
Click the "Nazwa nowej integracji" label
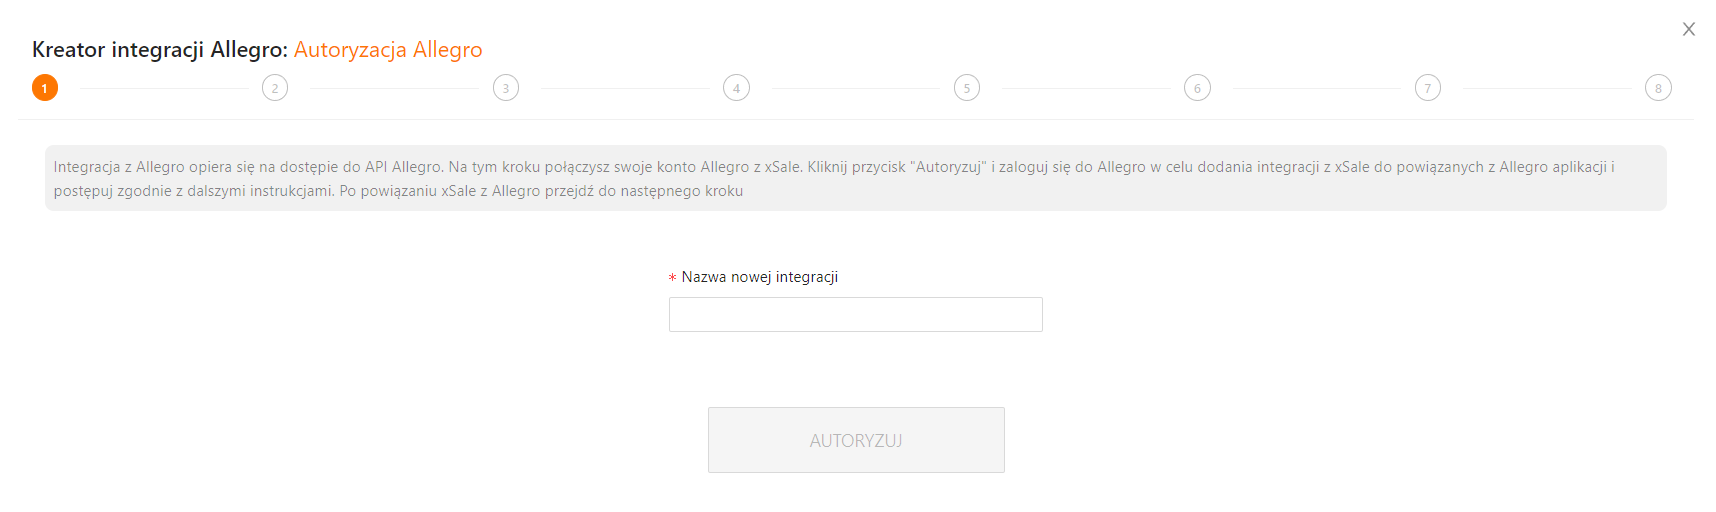pos(760,277)
